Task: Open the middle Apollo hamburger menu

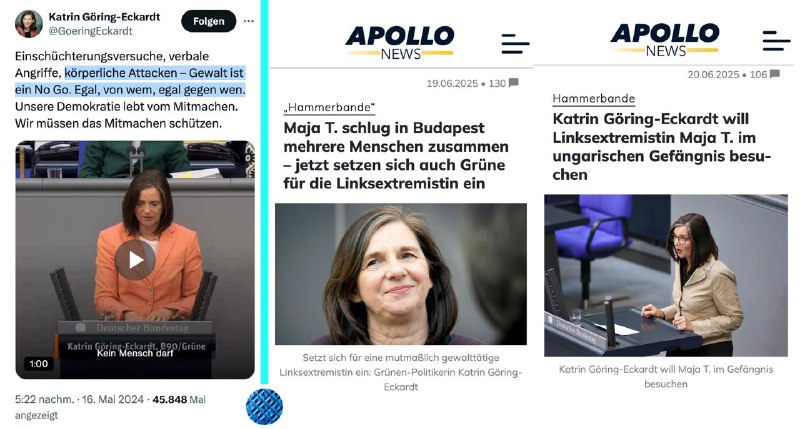Action: point(515,44)
